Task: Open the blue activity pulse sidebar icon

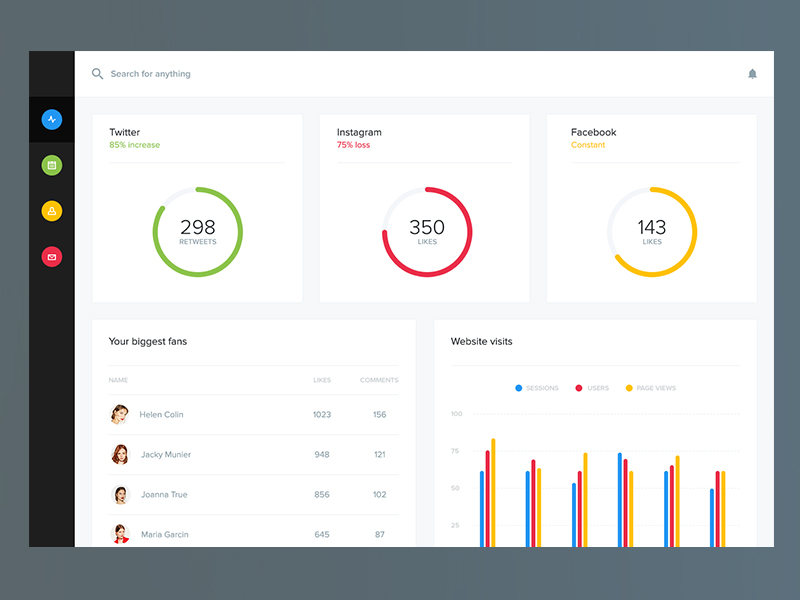Action: pyautogui.click(x=52, y=120)
